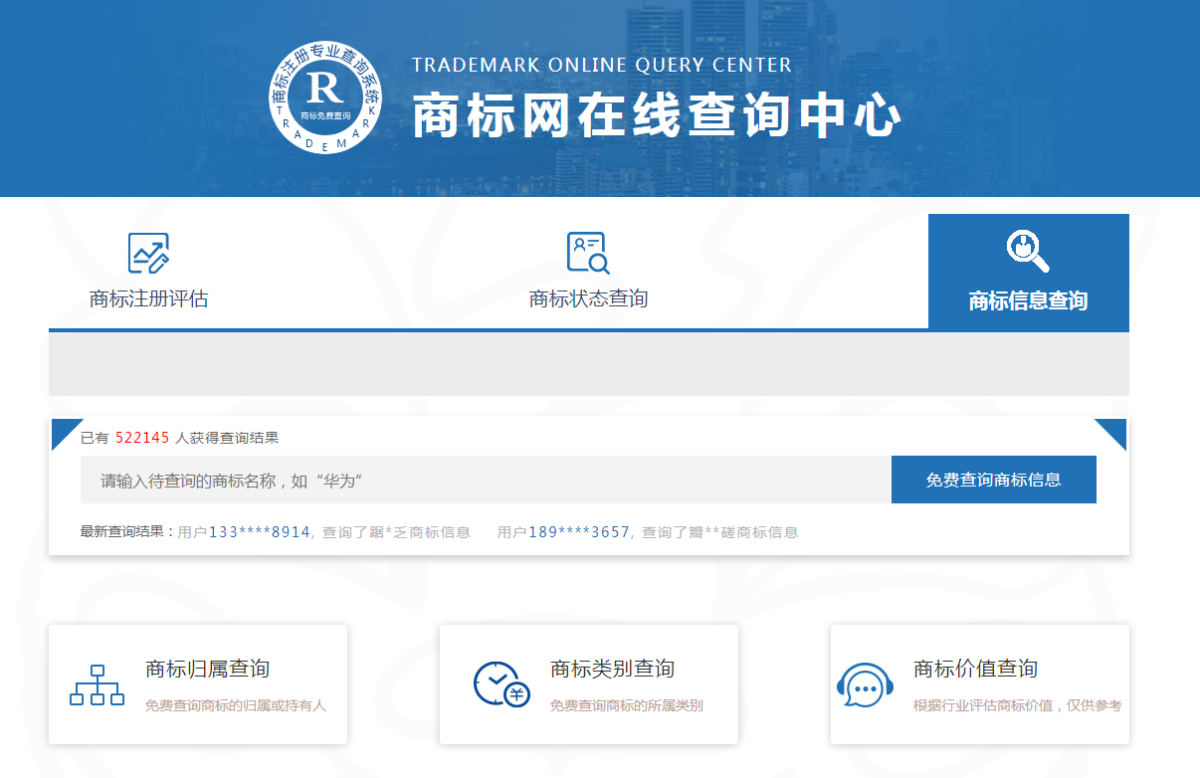Select the 商标信息查询 tab label
This screenshot has height=778, width=1200.
(x=1028, y=301)
